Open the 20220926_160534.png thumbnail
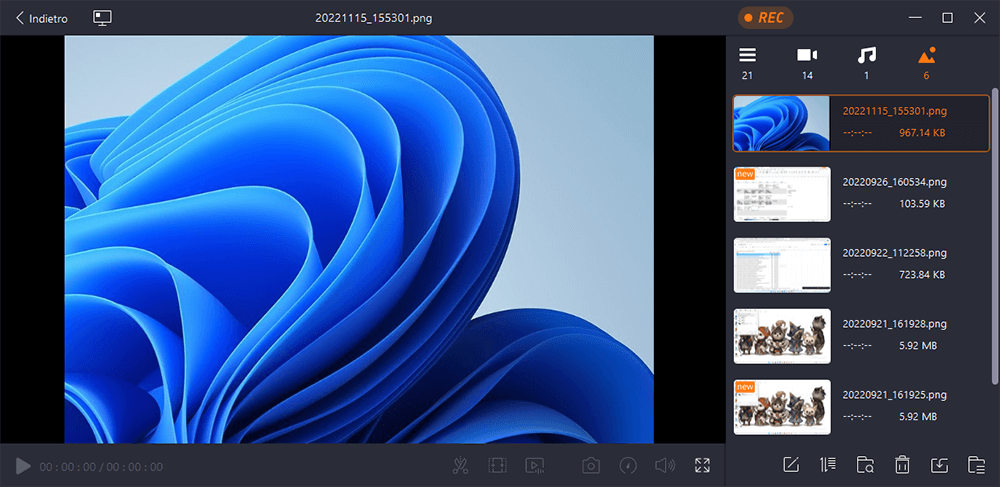1000x487 pixels. point(782,194)
